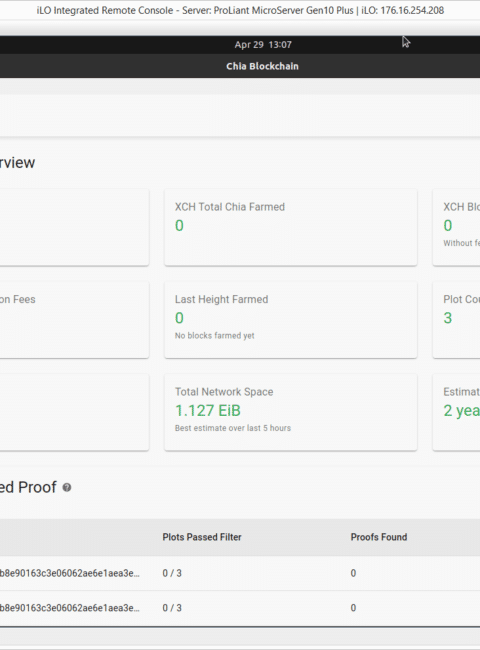Click the Last Height Farmed label

221,299
